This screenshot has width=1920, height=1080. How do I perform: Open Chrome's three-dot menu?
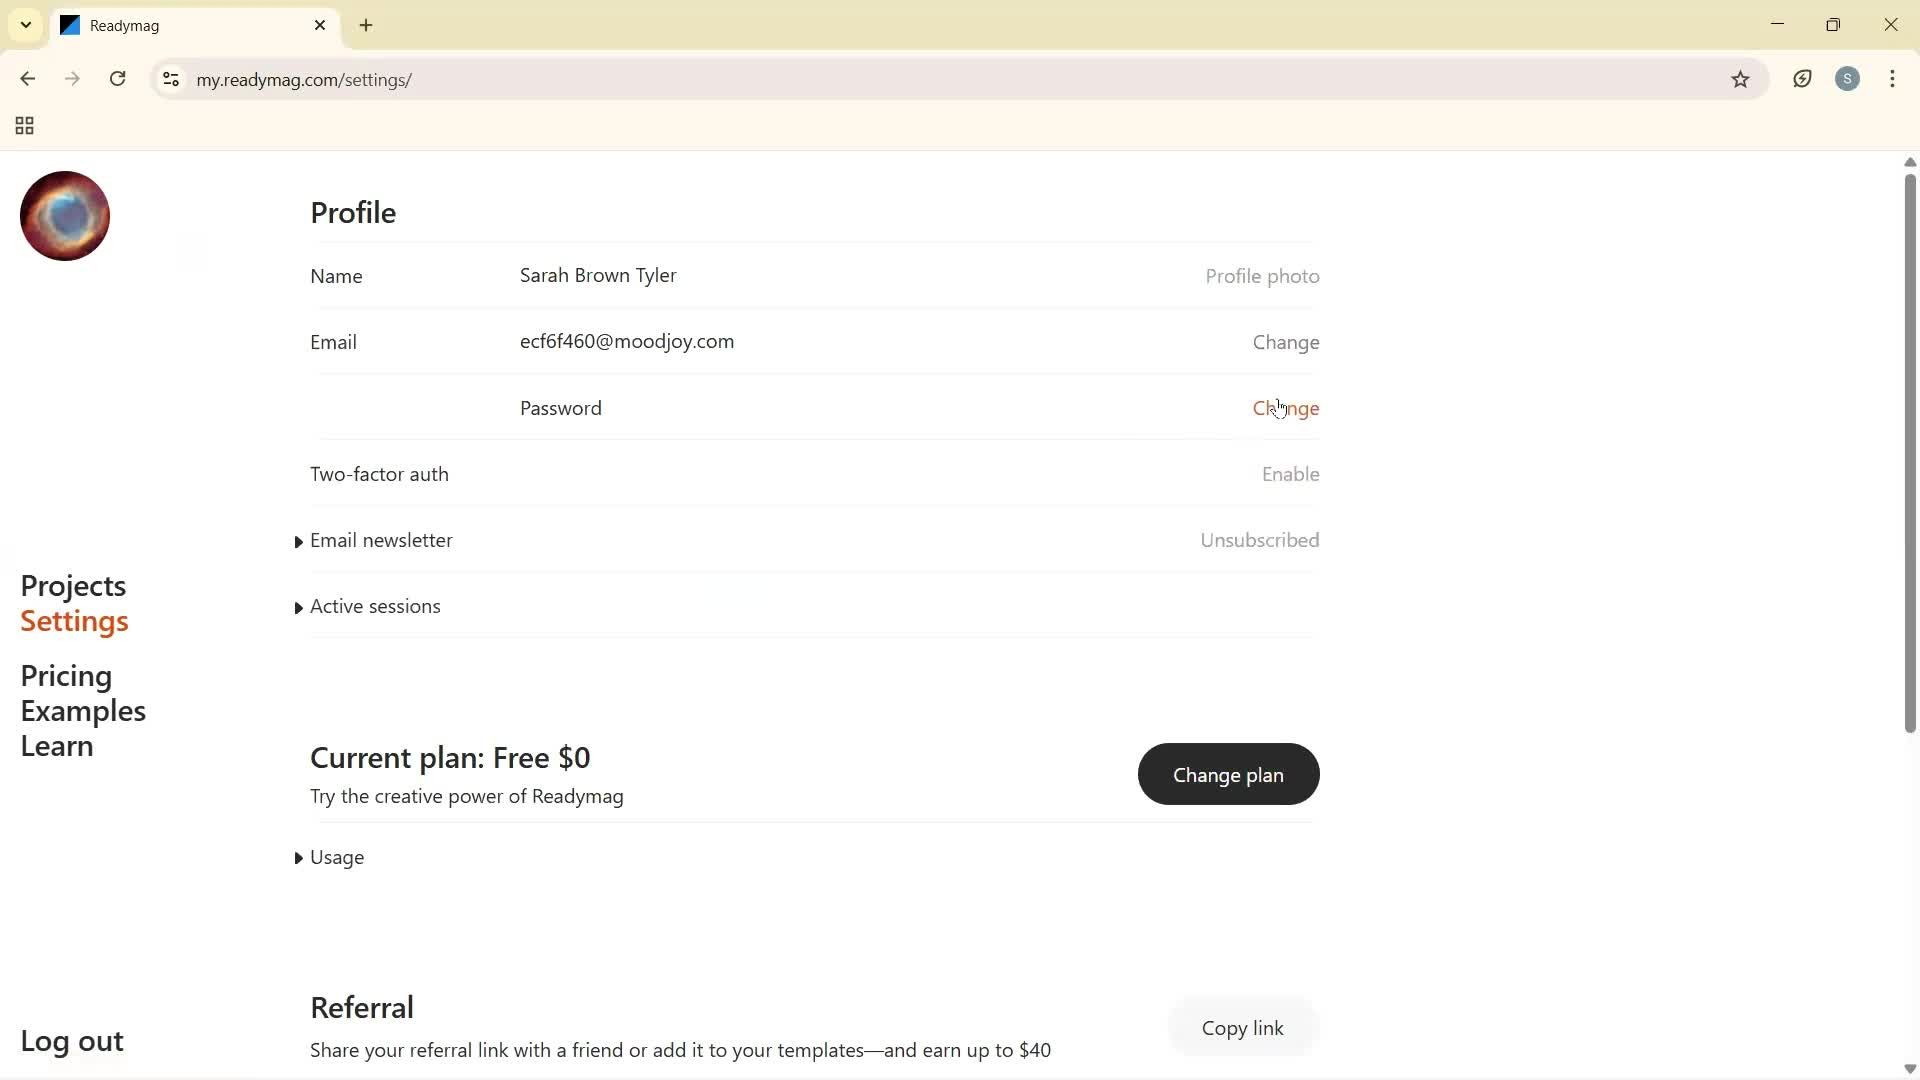[1893, 79]
